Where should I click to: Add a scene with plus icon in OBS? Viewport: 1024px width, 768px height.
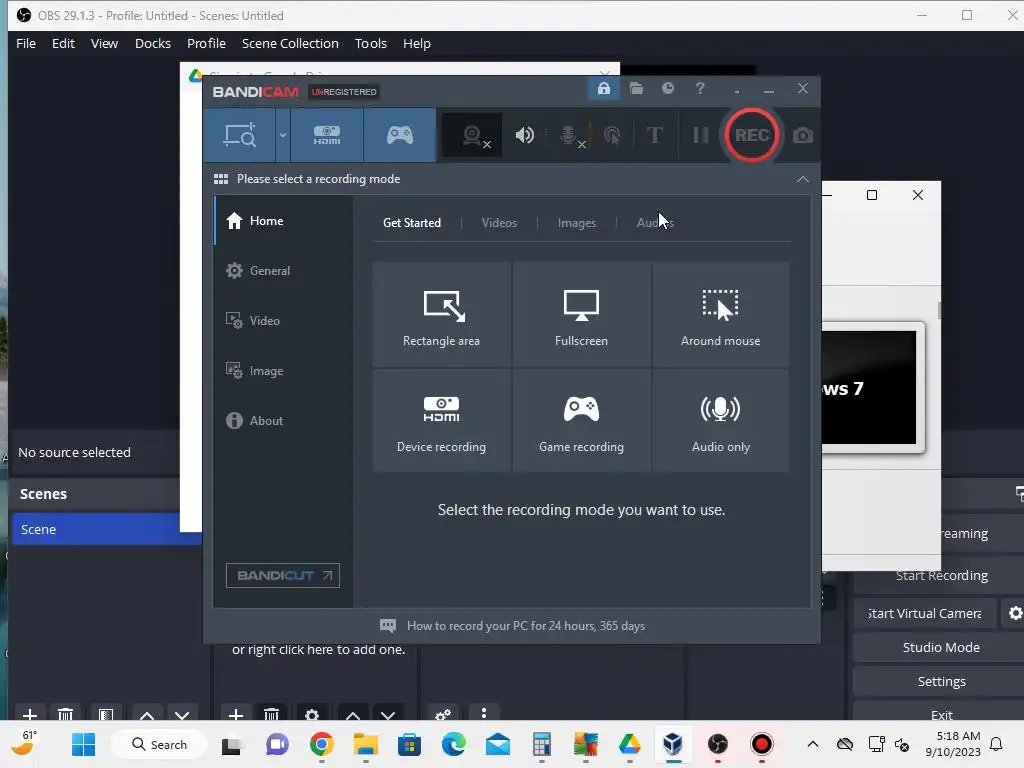pos(29,715)
